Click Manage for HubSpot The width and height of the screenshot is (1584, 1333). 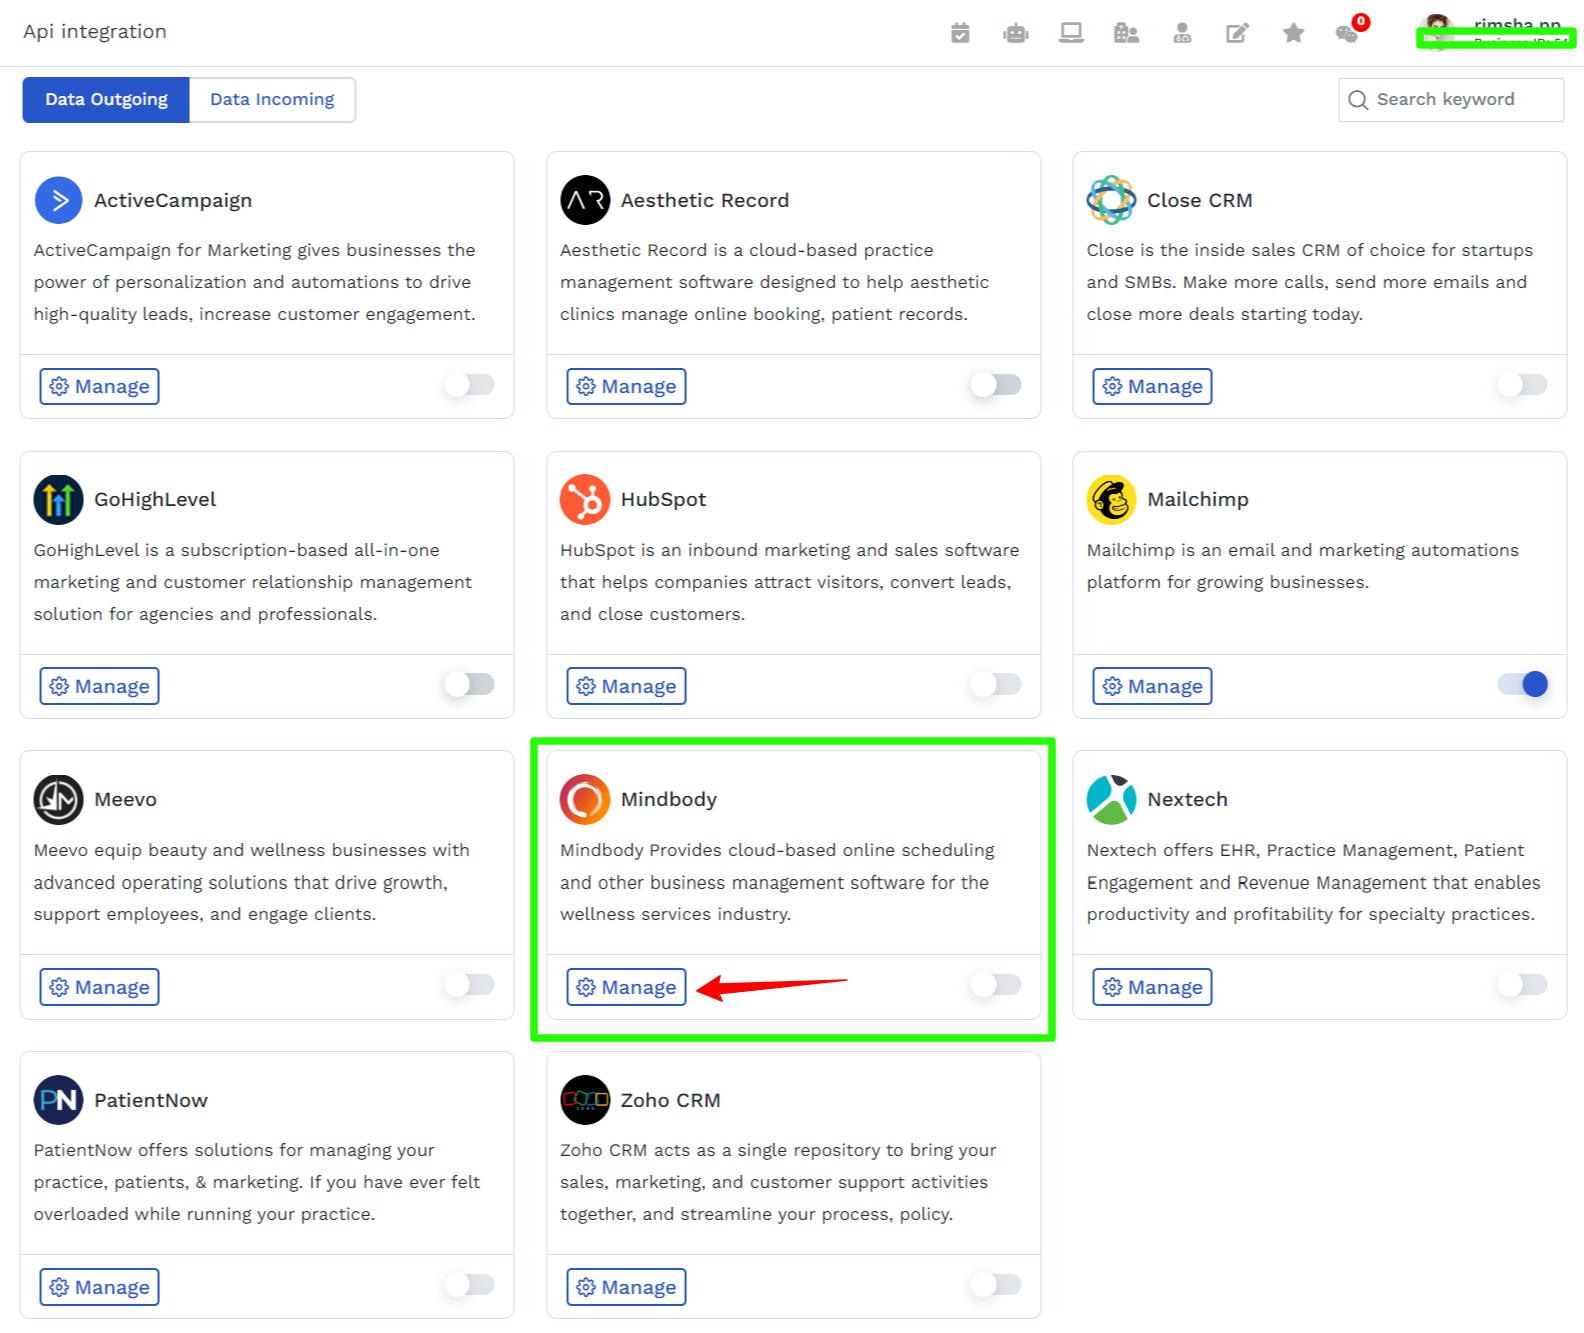pyautogui.click(x=626, y=686)
